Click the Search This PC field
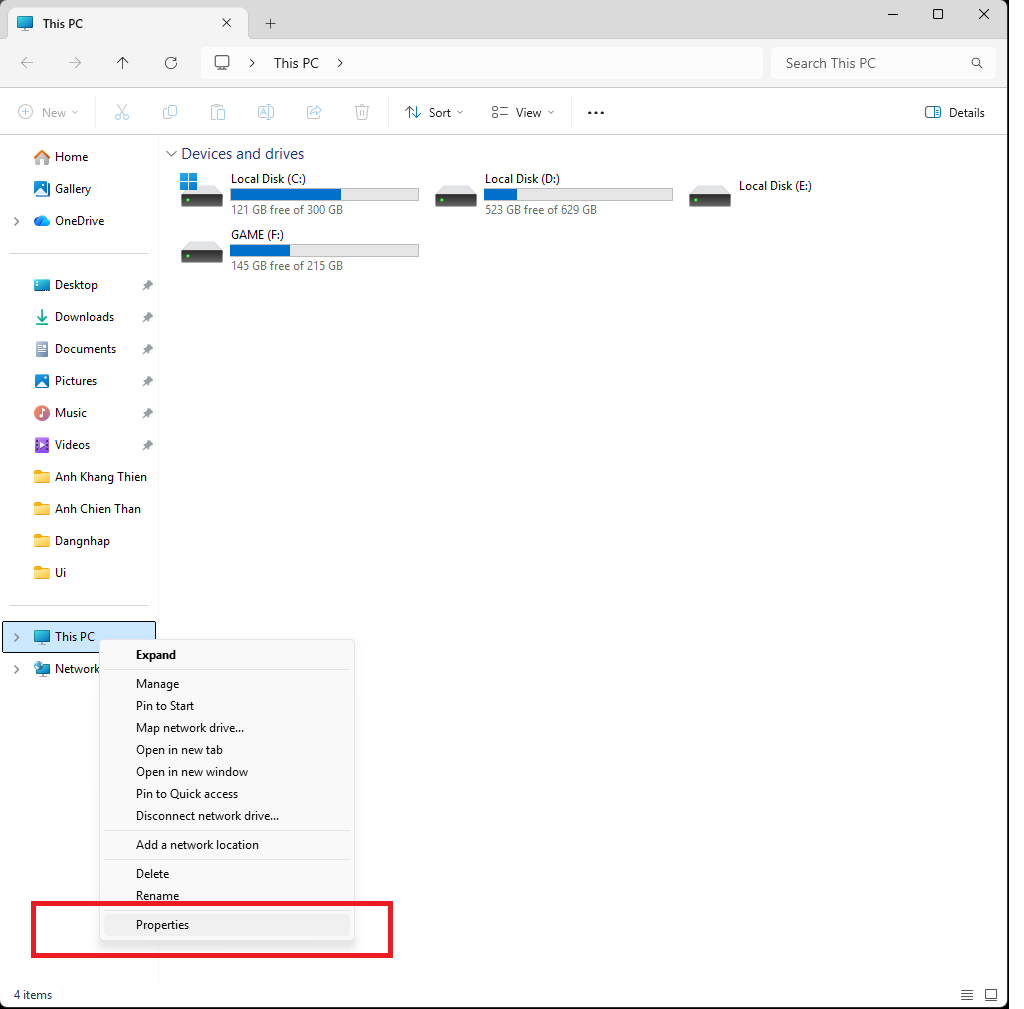This screenshot has height=1009, width=1024. [870, 63]
